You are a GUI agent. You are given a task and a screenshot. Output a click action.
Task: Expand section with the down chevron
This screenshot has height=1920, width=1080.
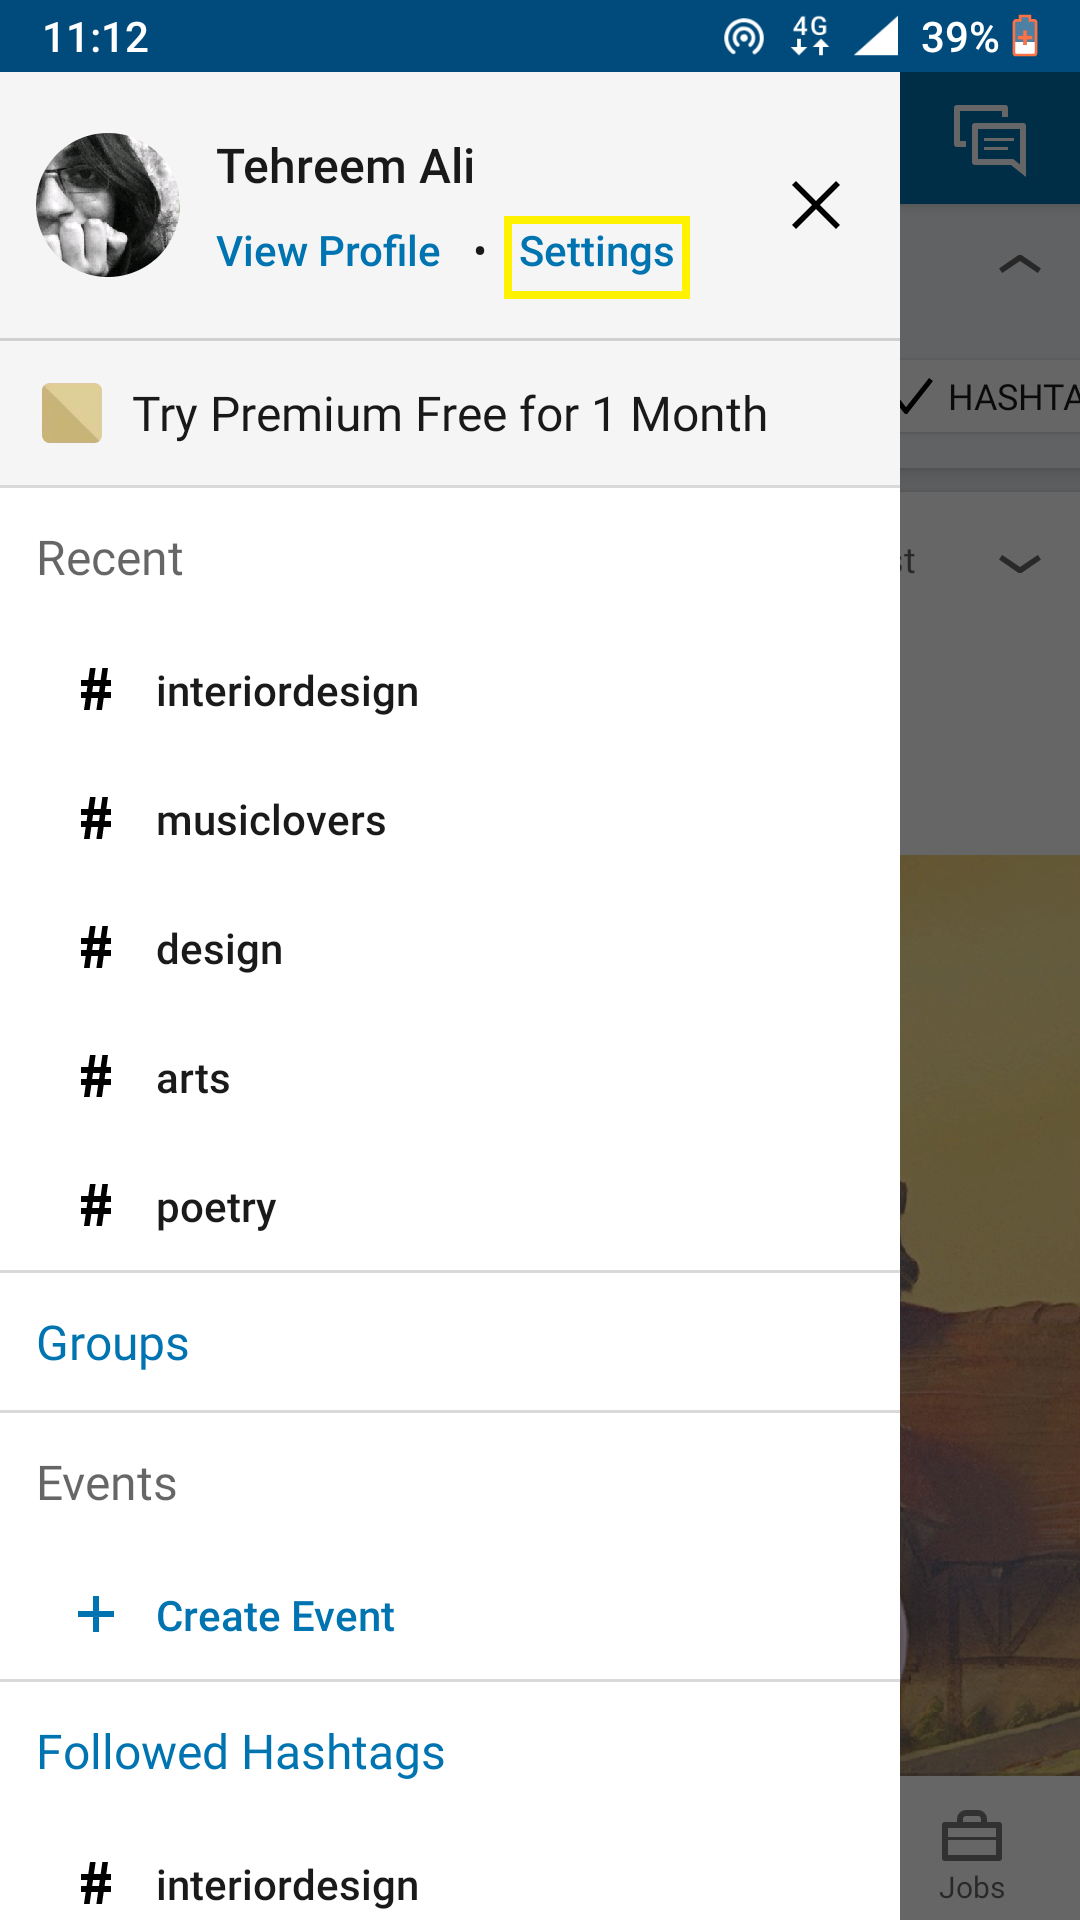(1019, 564)
